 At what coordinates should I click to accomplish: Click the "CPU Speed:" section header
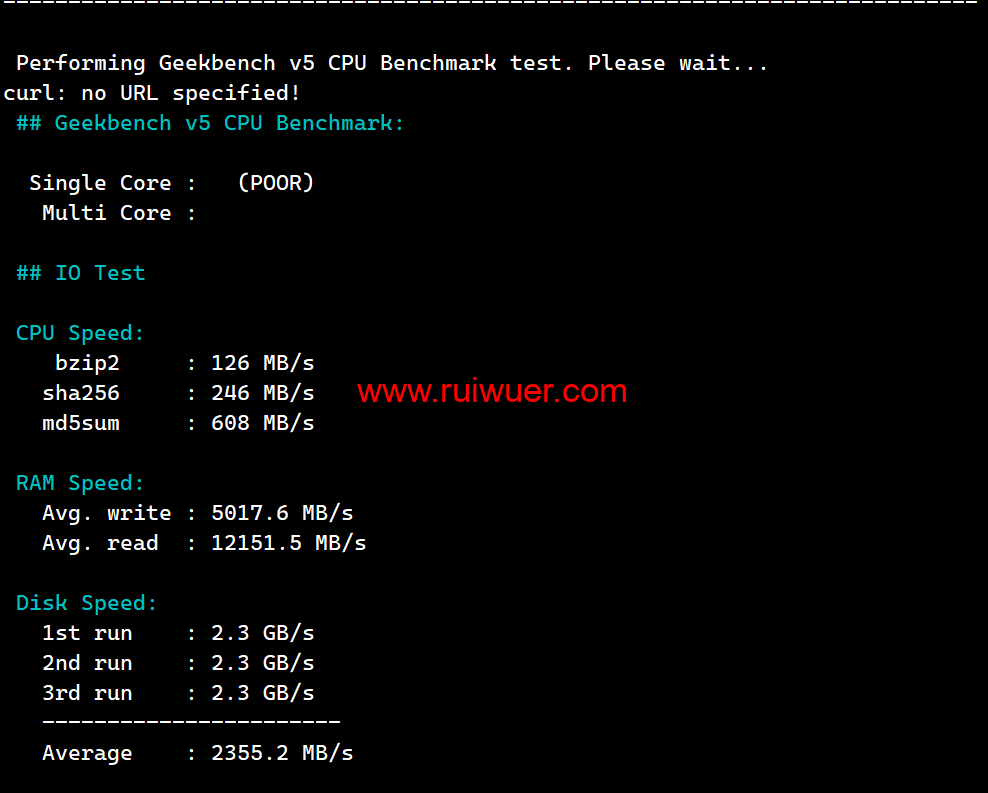click(80, 333)
